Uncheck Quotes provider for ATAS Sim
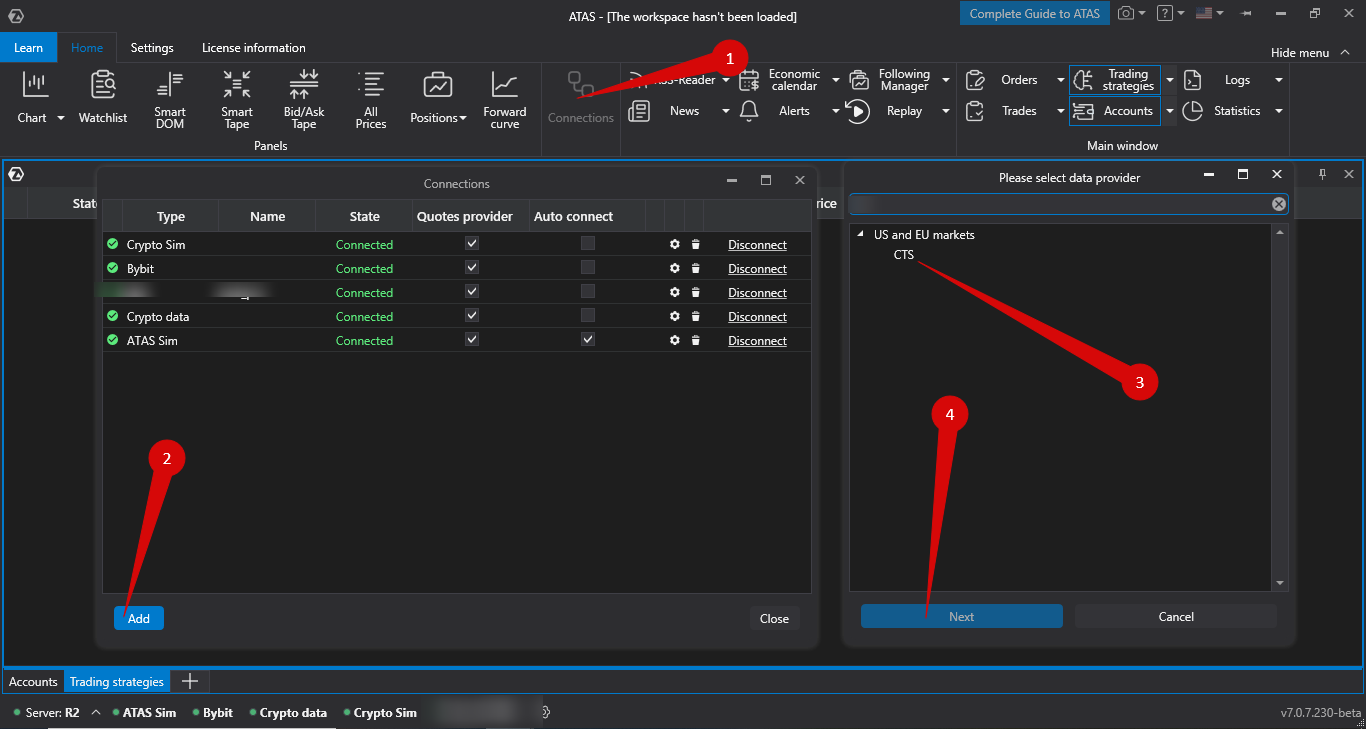The width and height of the screenshot is (1366, 729). click(x=472, y=339)
